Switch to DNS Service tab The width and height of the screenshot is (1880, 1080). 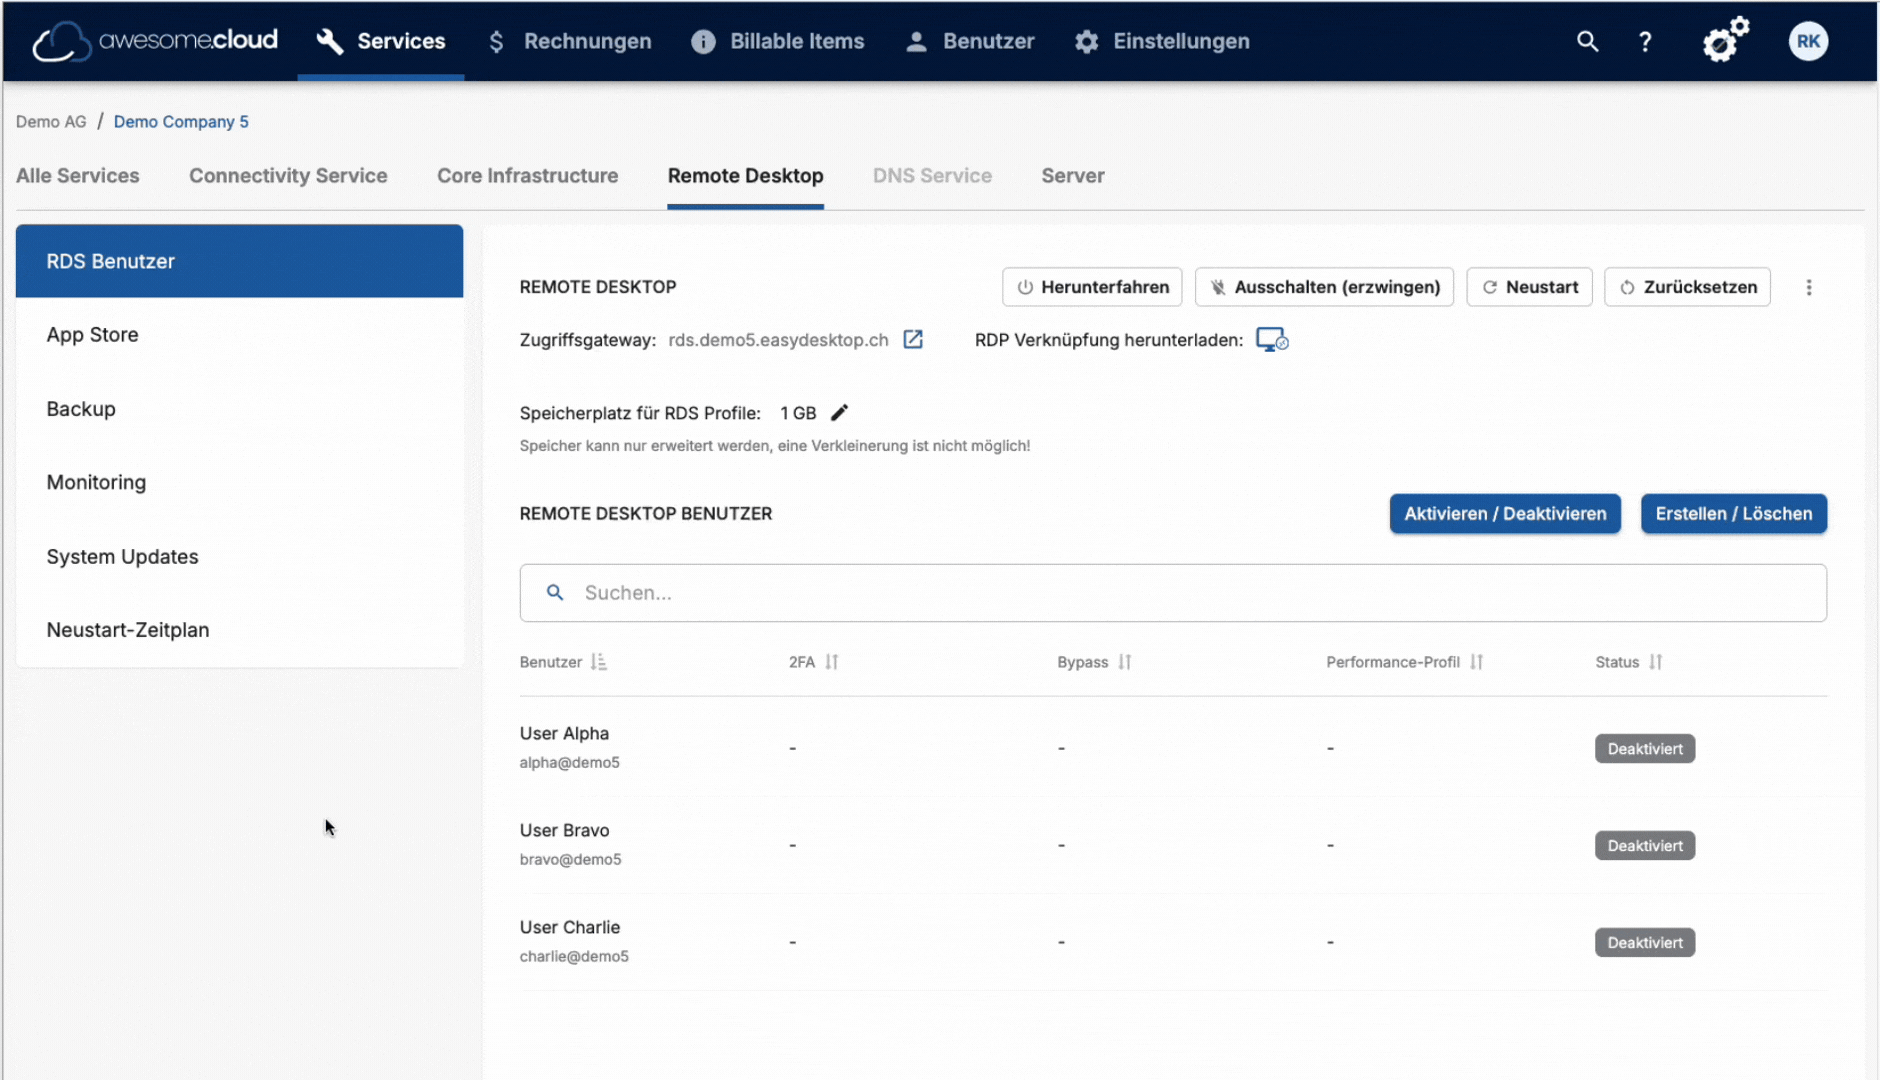932,175
